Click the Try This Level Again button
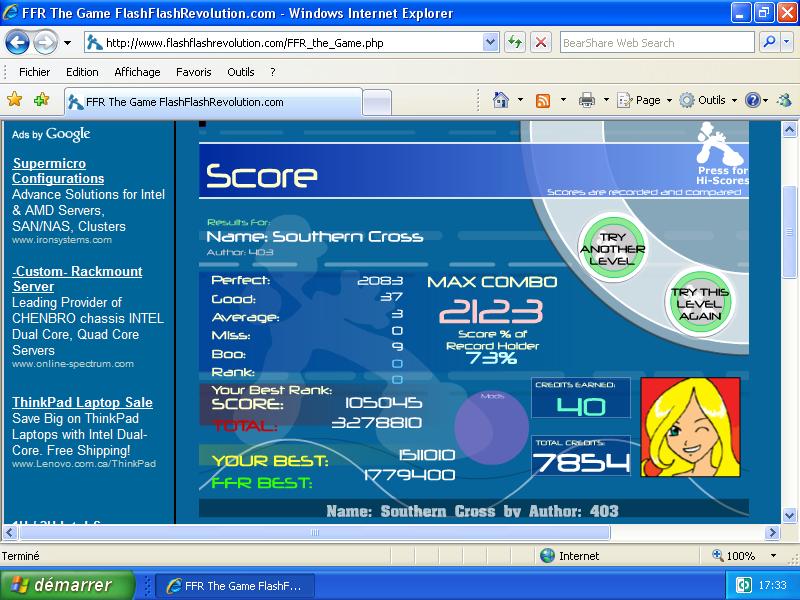Viewport: 800px width, 600px height. click(x=700, y=303)
